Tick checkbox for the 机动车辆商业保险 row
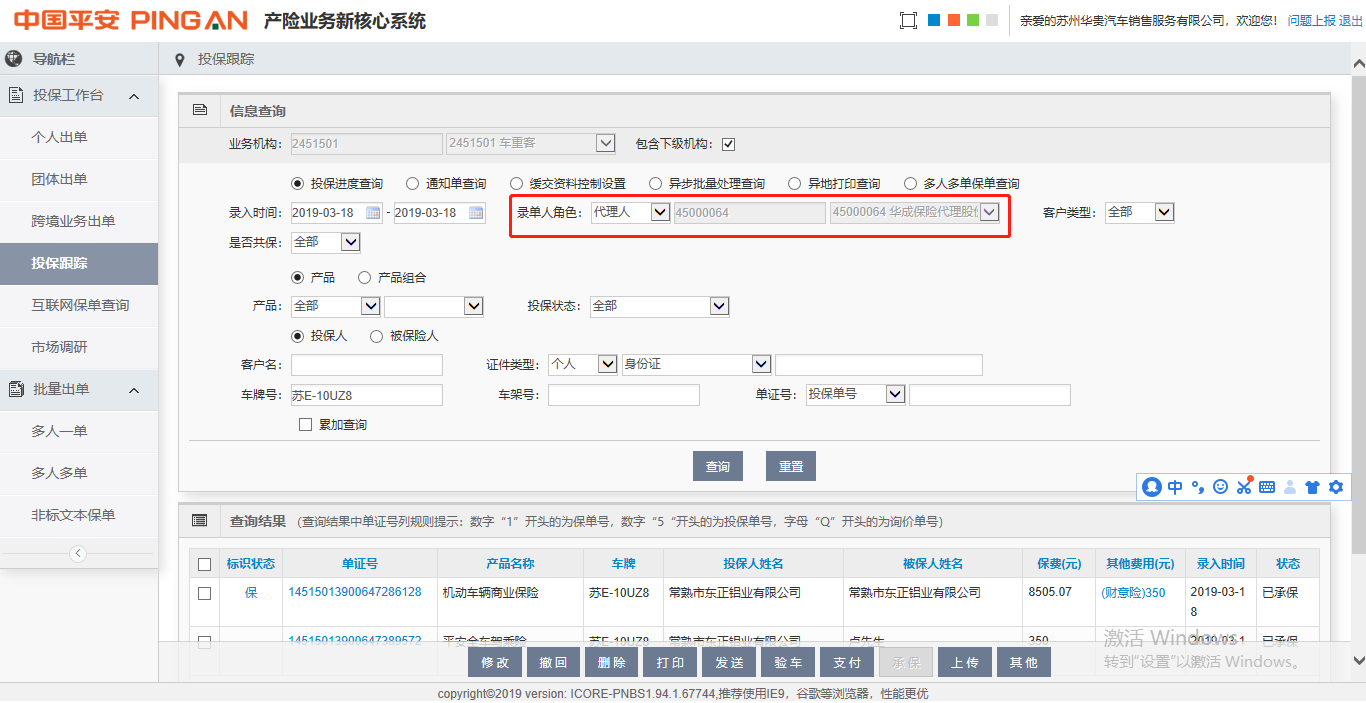Viewport: 1366px width, 703px height. 205,593
